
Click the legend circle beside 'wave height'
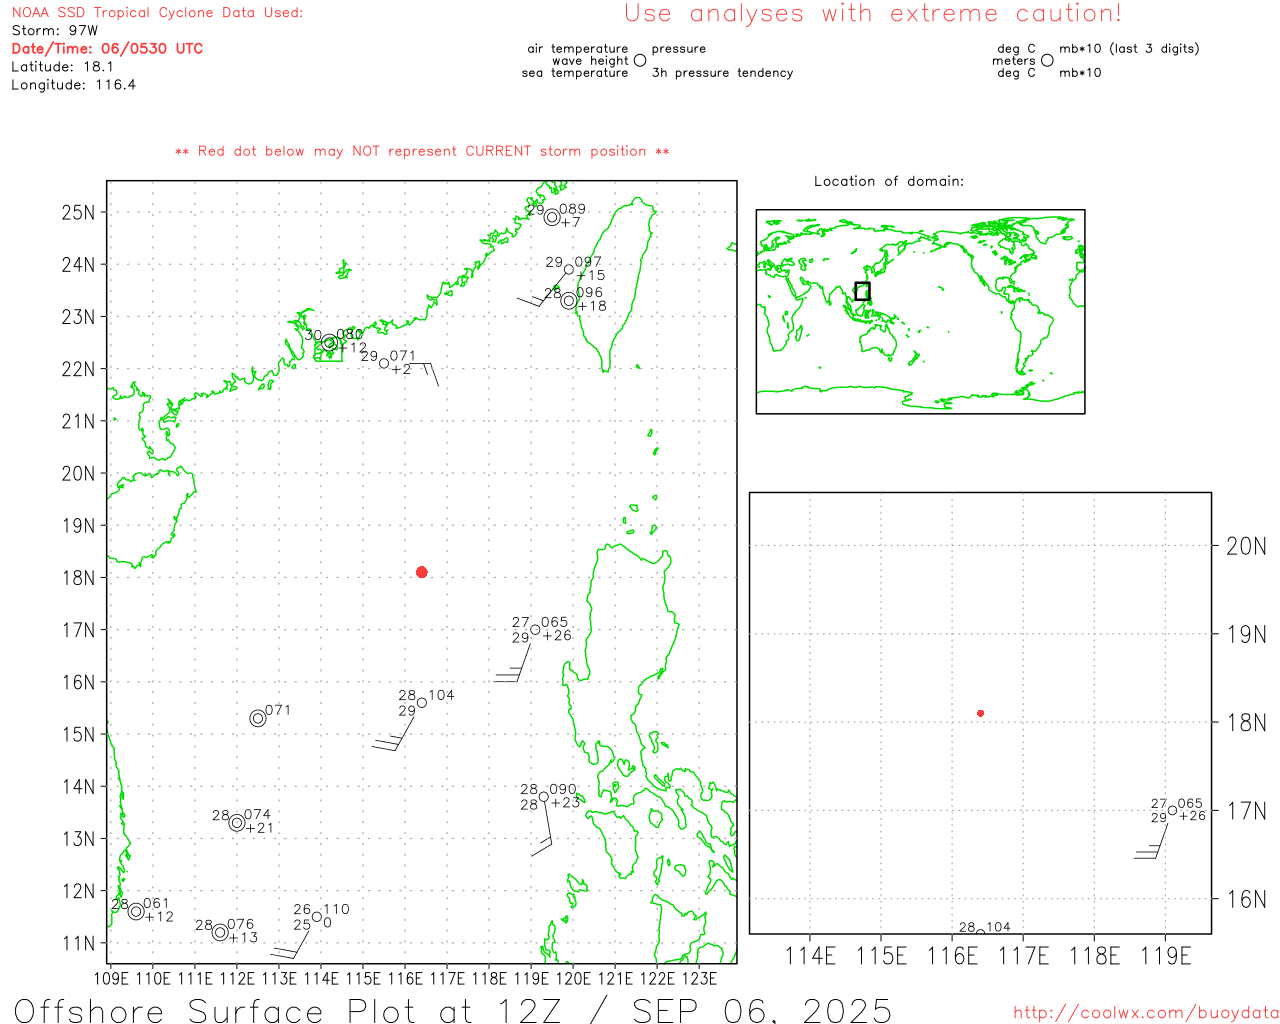[640, 60]
